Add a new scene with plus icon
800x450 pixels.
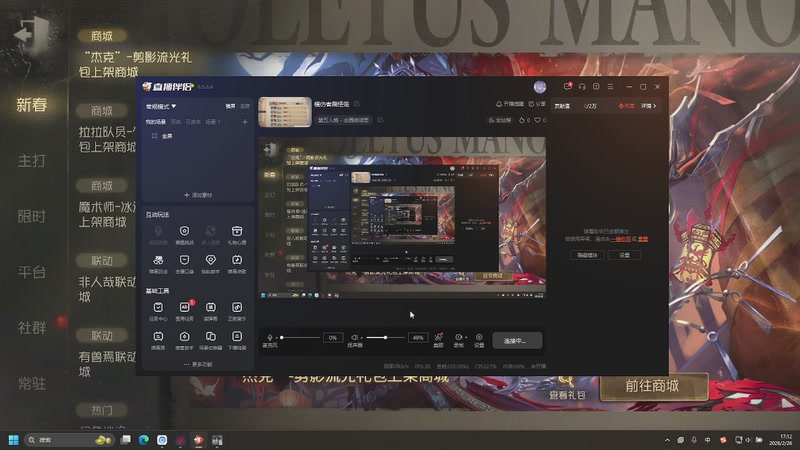click(x=245, y=122)
